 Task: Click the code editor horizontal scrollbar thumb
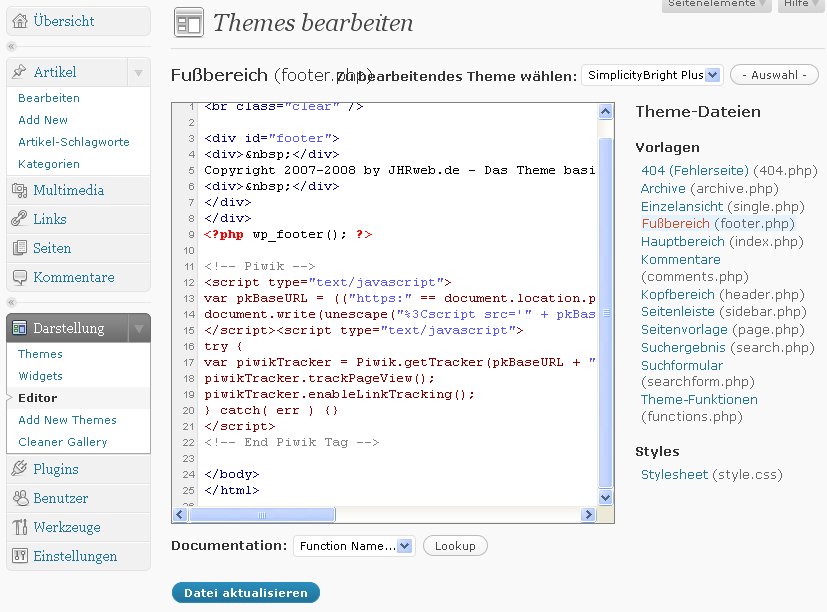click(x=262, y=514)
